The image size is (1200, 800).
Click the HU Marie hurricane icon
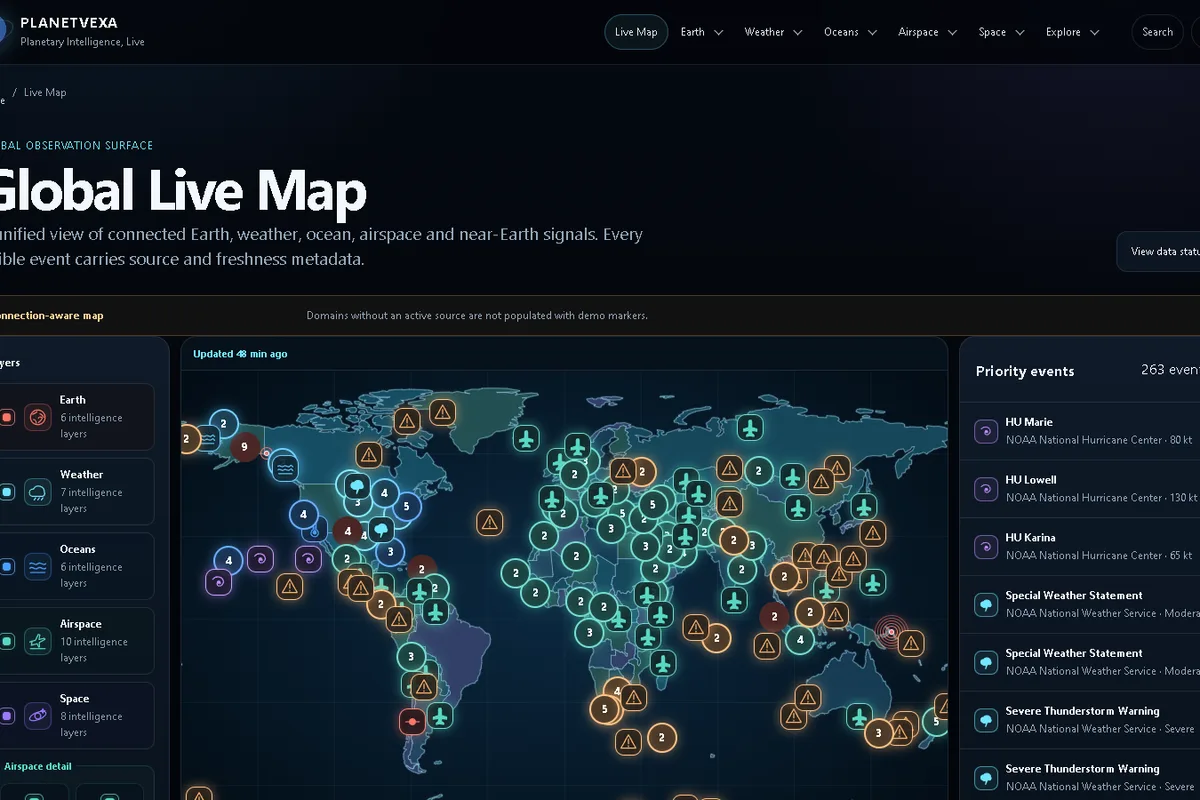tap(987, 431)
